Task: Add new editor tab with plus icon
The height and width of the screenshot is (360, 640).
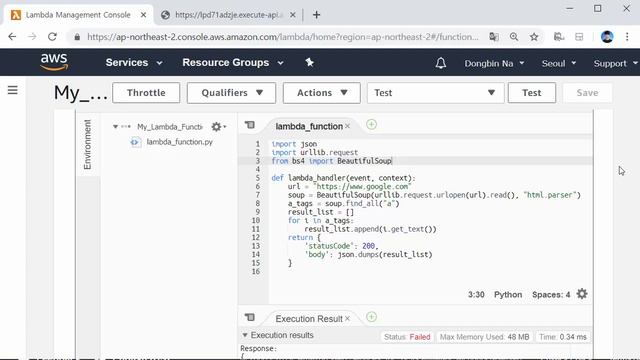Action: pos(371,124)
